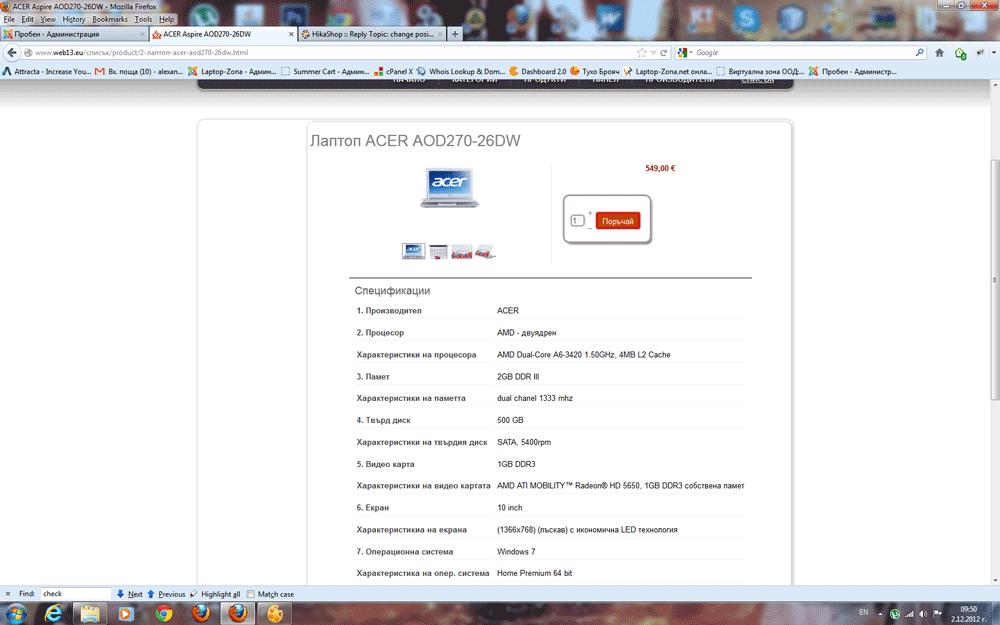Click Previous in the find bar
Image resolution: width=1000 pixels, height=625 pixels.
166,594
